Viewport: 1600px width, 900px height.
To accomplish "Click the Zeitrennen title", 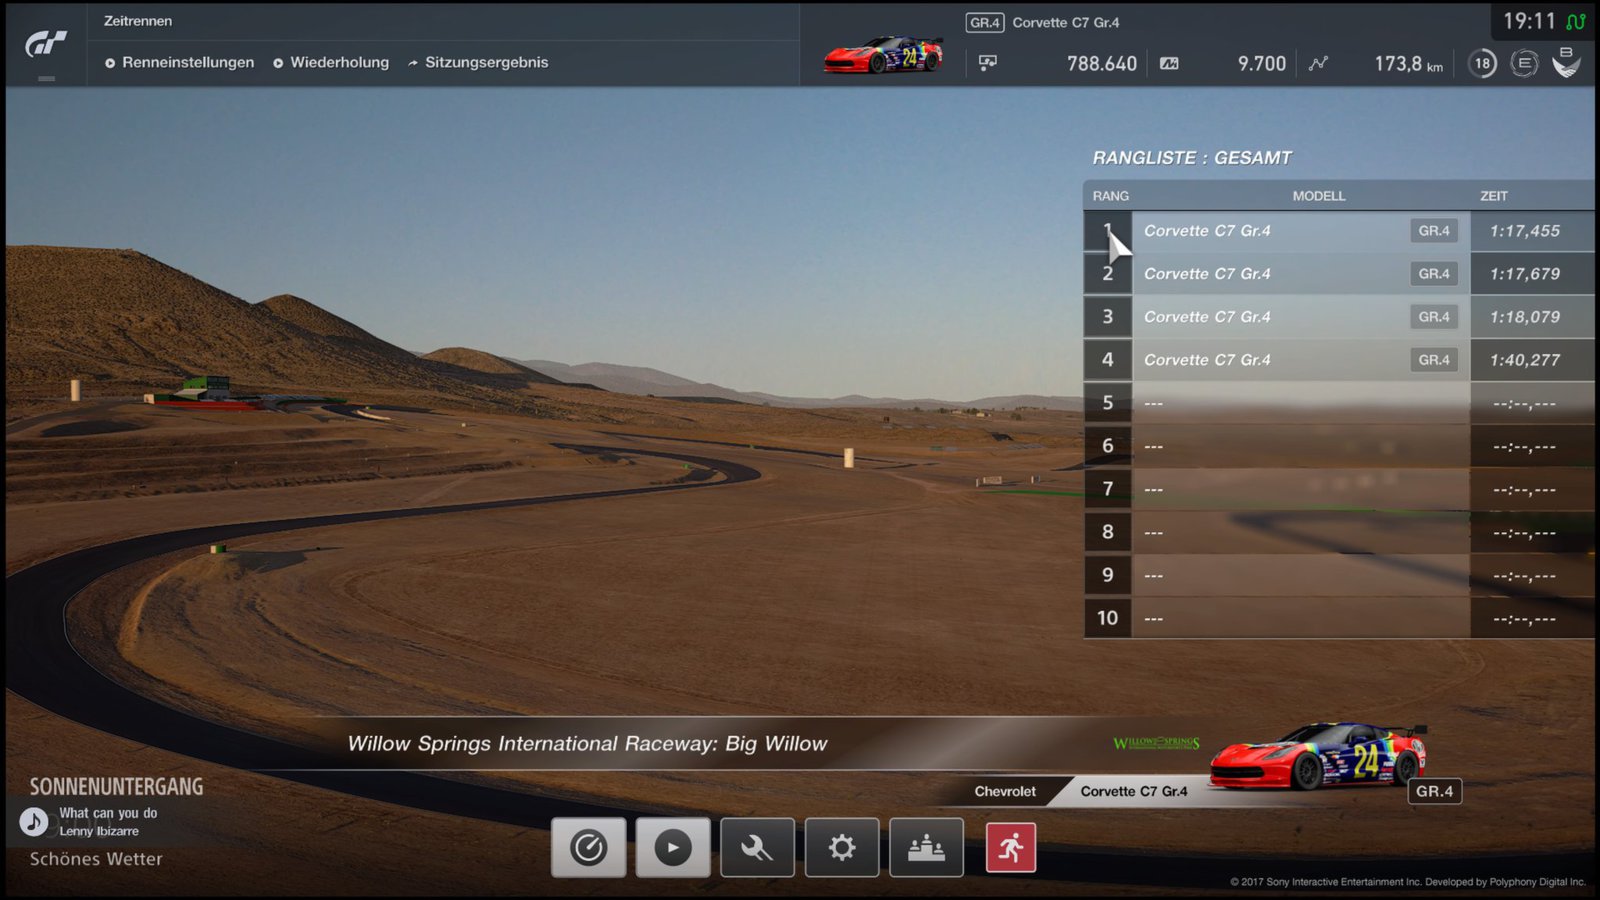I will pos(138,21).
